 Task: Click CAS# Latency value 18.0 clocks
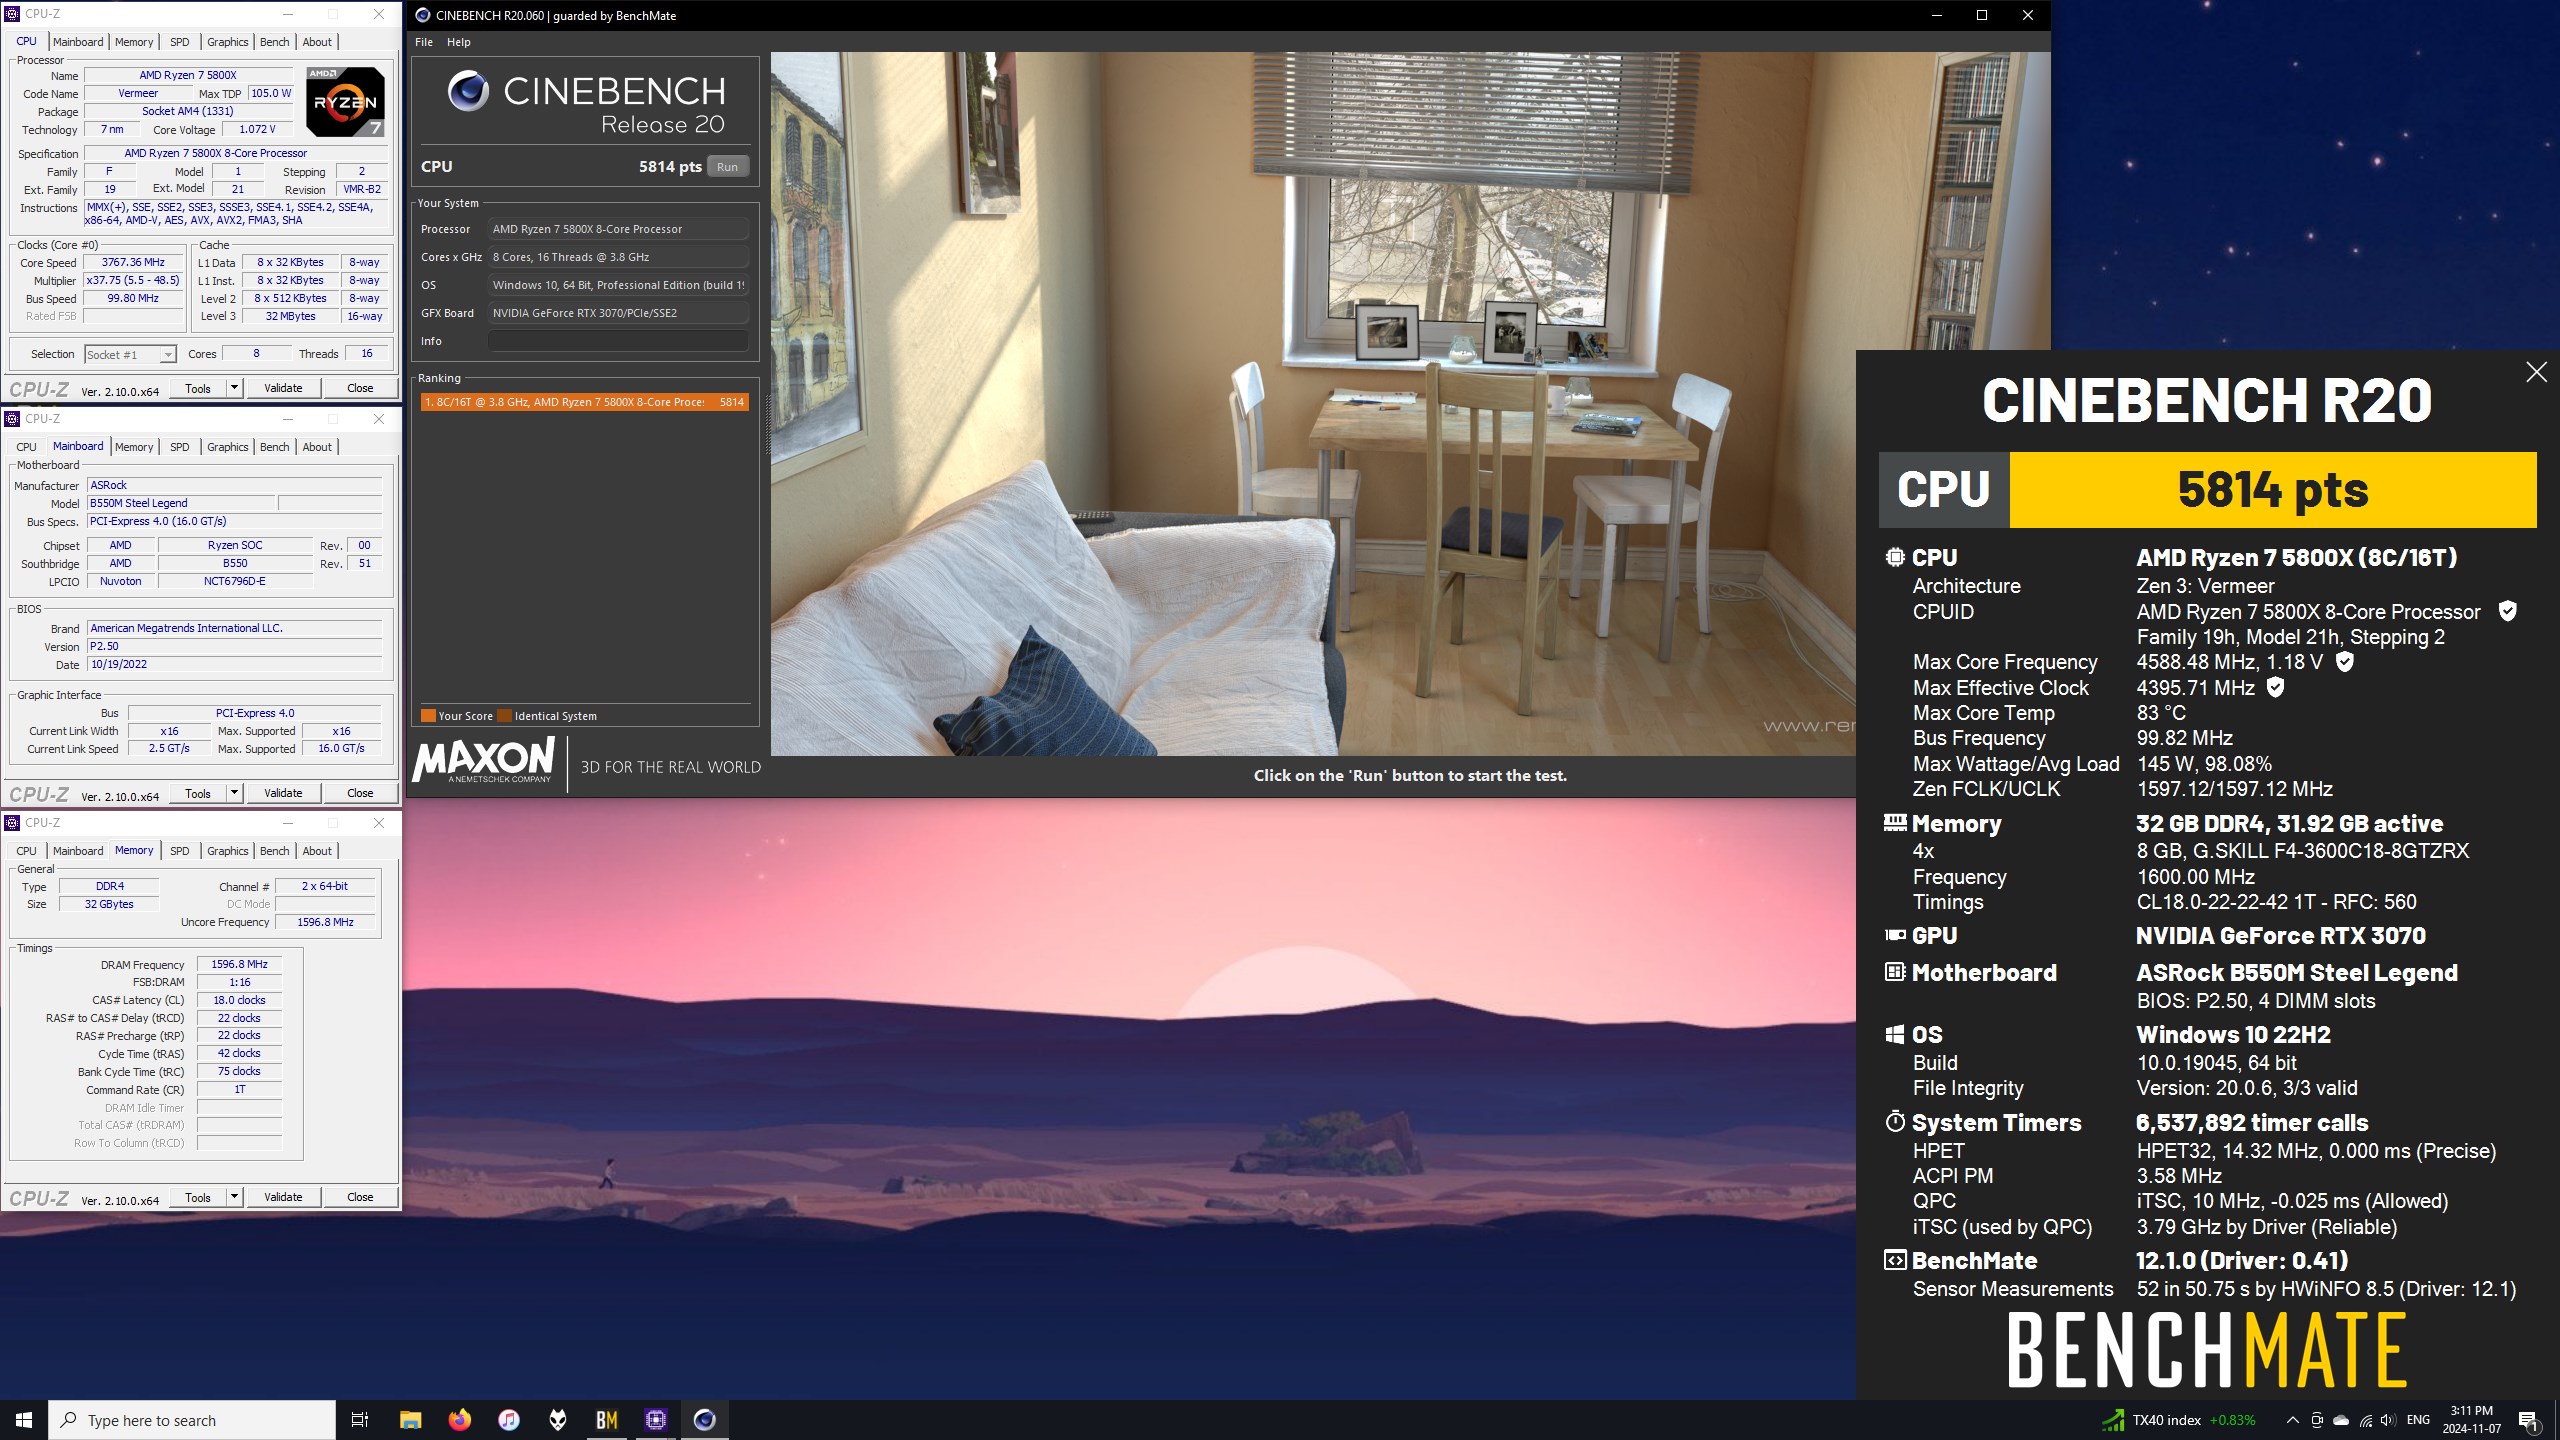(240, 1000)
